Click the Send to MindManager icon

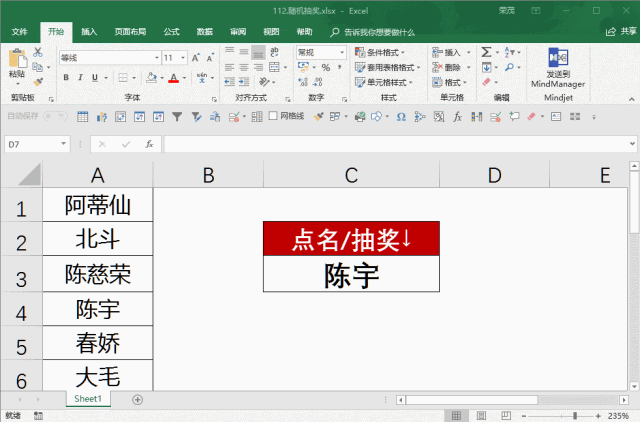558,68
